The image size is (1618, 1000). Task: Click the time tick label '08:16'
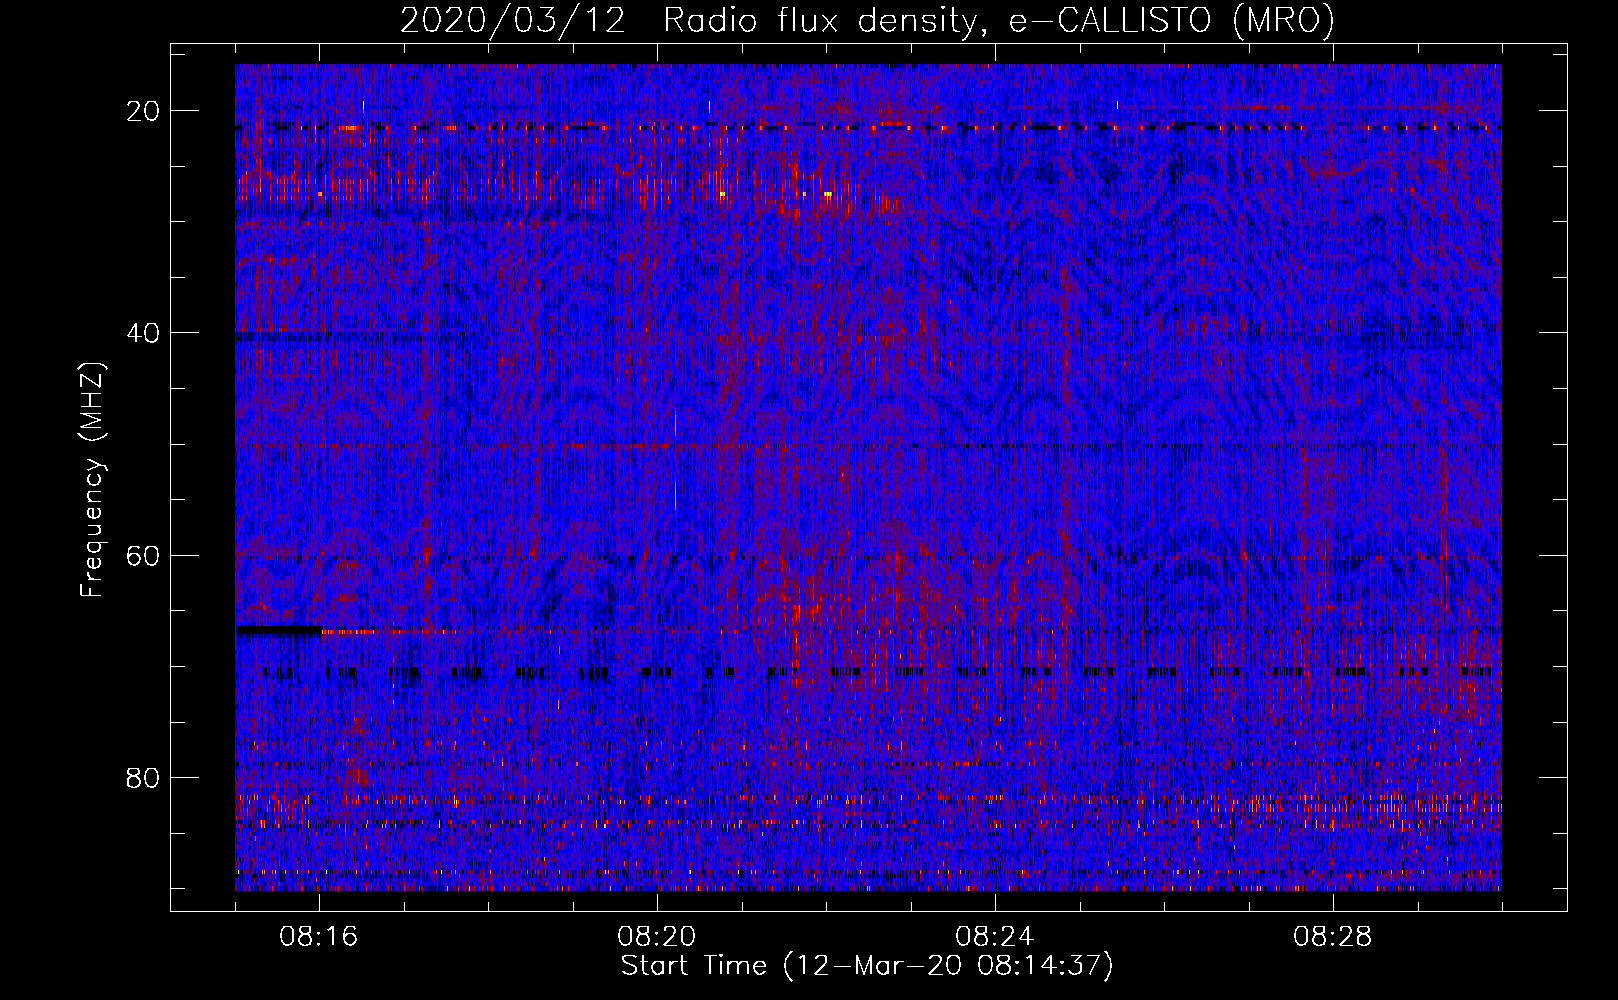[x=319, y=937]
